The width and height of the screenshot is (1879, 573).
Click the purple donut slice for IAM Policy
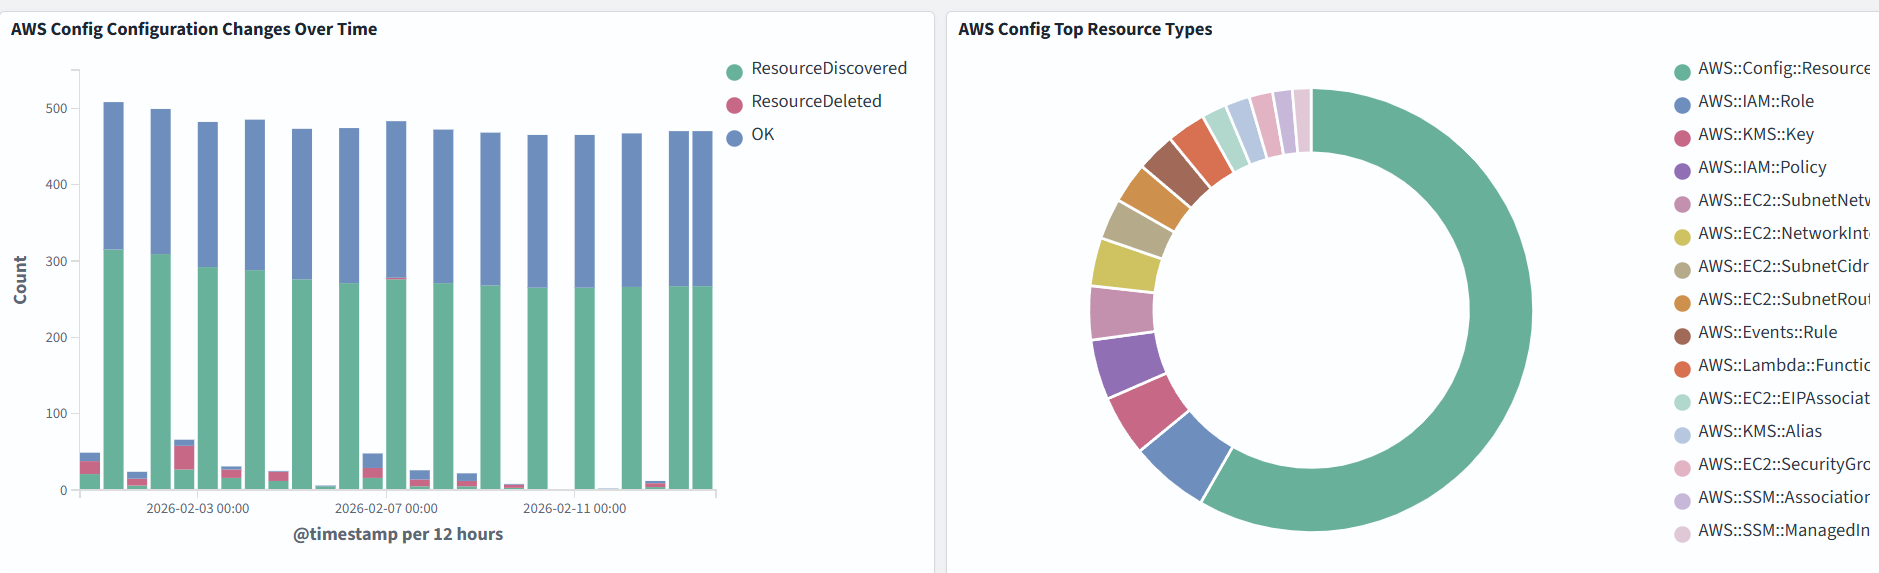1128,364
